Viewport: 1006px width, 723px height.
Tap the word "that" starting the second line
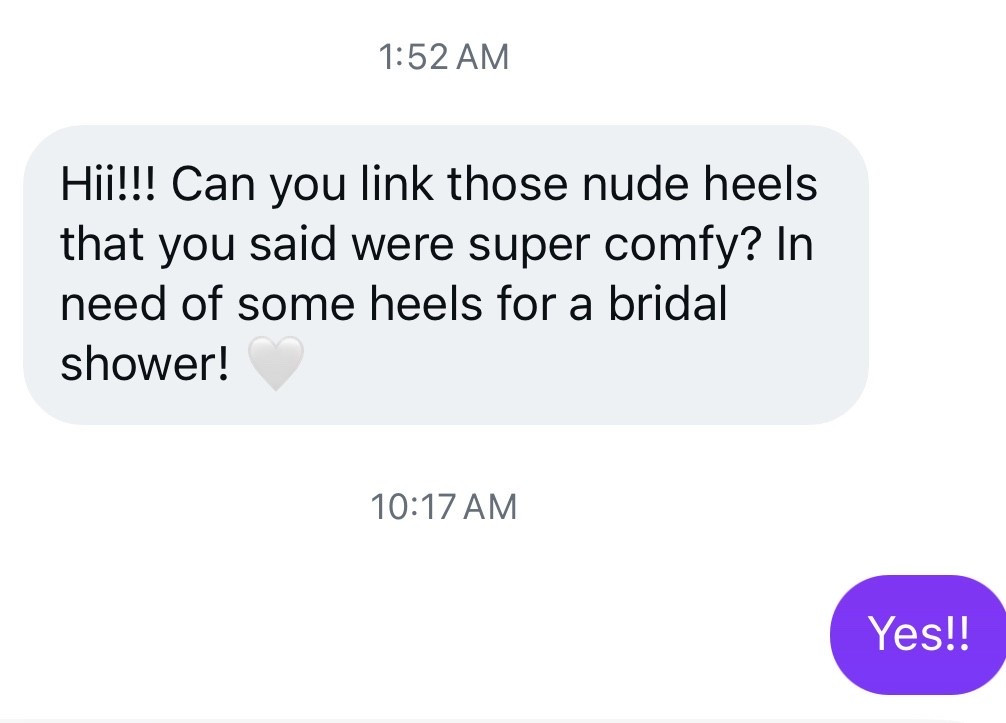pyautogui.click(x=95, y=244)
